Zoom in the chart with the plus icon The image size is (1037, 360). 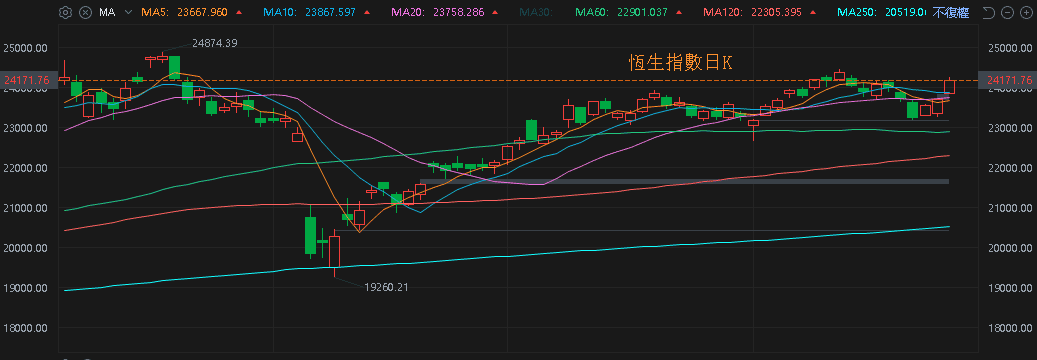pos(1025,13)
